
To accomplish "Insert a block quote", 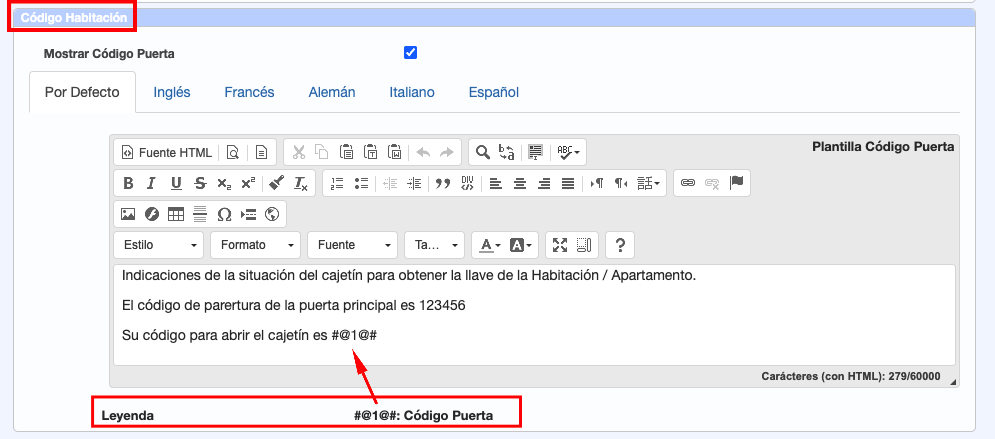I will pos(444,183).
